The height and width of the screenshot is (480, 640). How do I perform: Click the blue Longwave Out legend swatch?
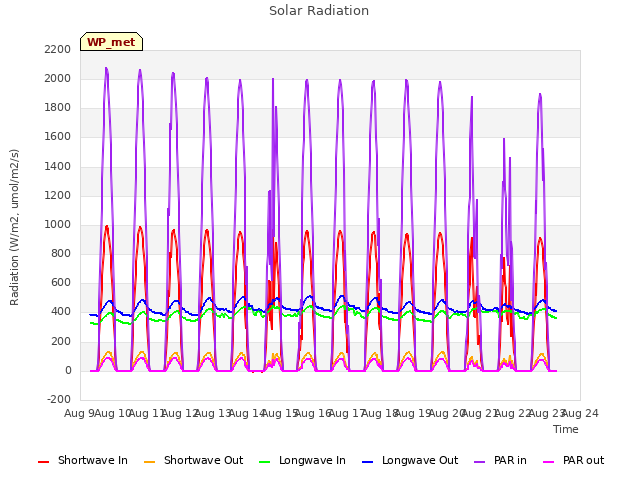368,462
